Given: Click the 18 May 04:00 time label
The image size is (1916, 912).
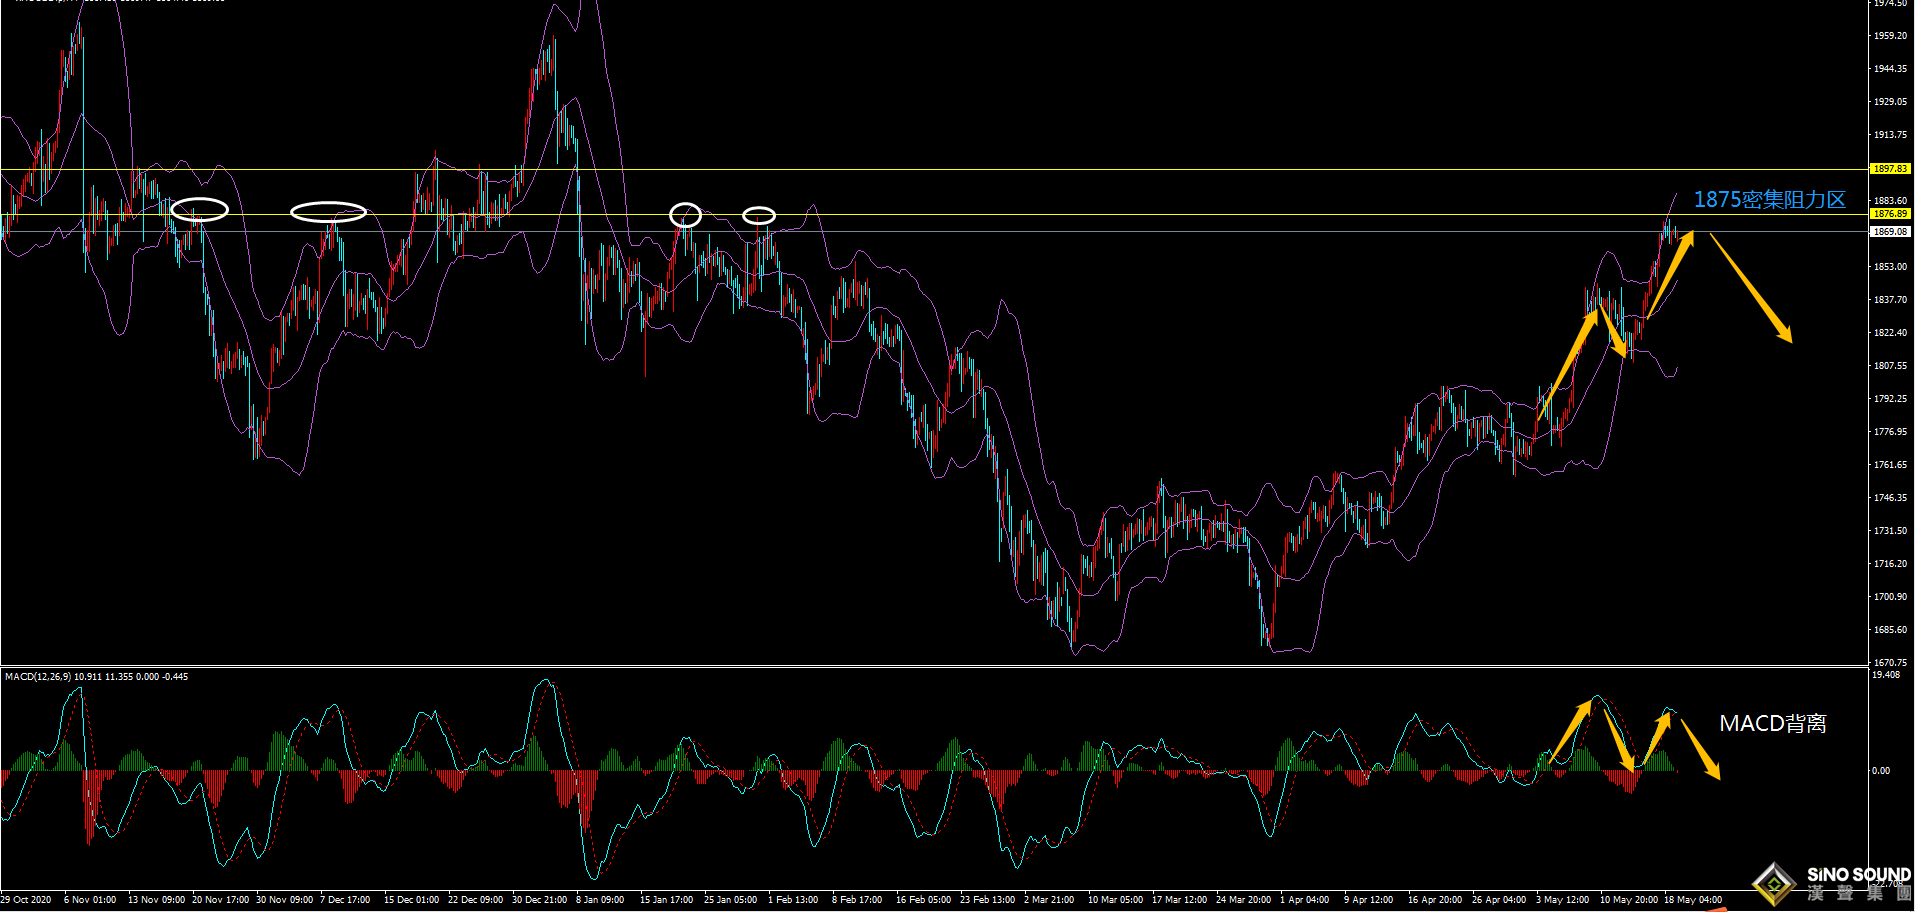Looking at the screenshot, I should coord(1692,900).
